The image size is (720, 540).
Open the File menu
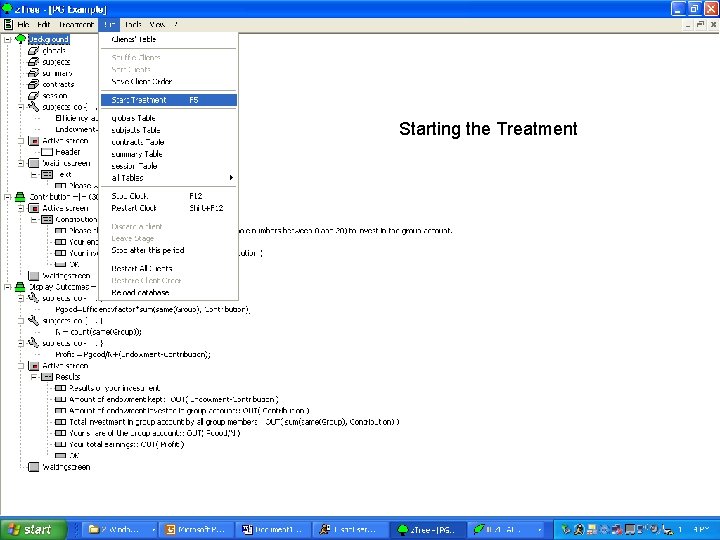pos(23,24)
